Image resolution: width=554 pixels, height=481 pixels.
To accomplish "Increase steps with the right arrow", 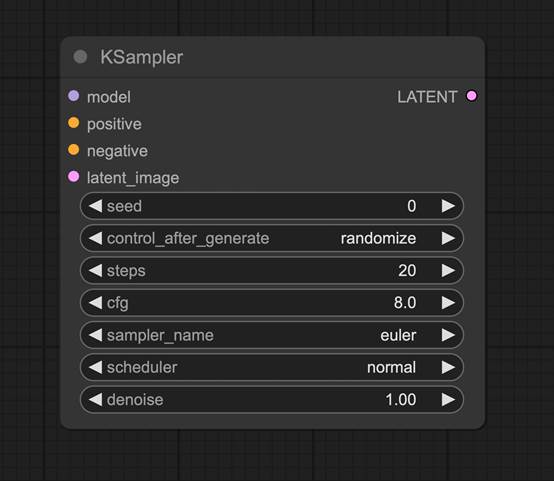I will click(x=448, y=271).
